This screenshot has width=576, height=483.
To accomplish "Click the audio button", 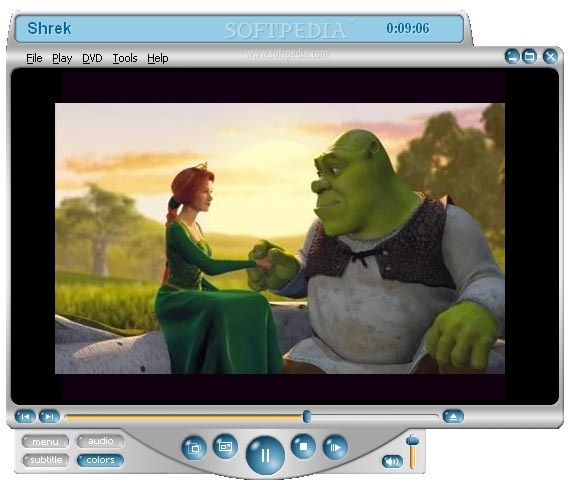I will [100, 441].
